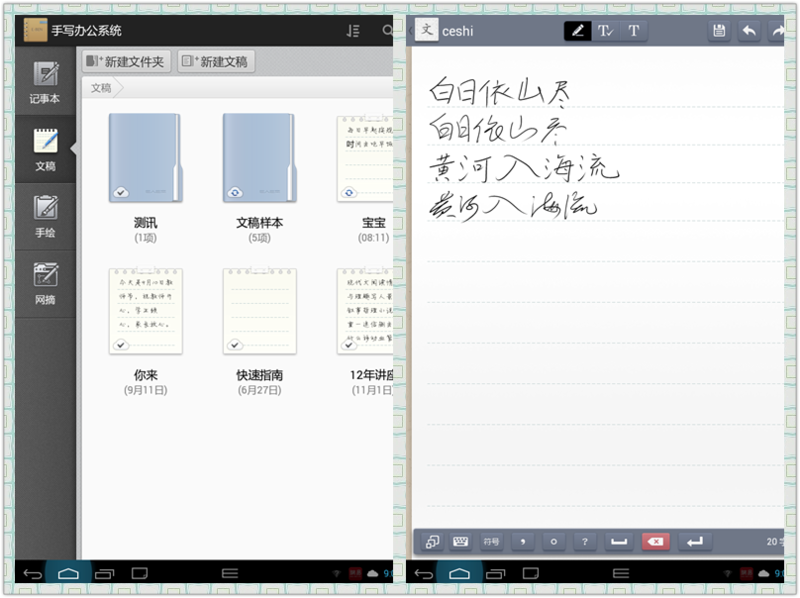Delete with the red backspace key
Image resolution: width=800 pixels, height=598 pixels.
(x=656, y=542)
